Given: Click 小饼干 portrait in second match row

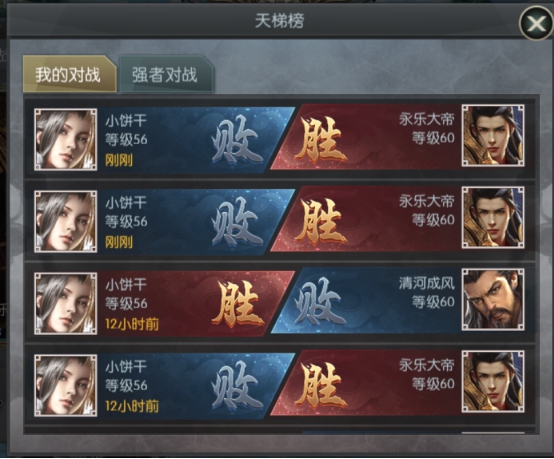Looking at the screenshot, I should point(65,222).
